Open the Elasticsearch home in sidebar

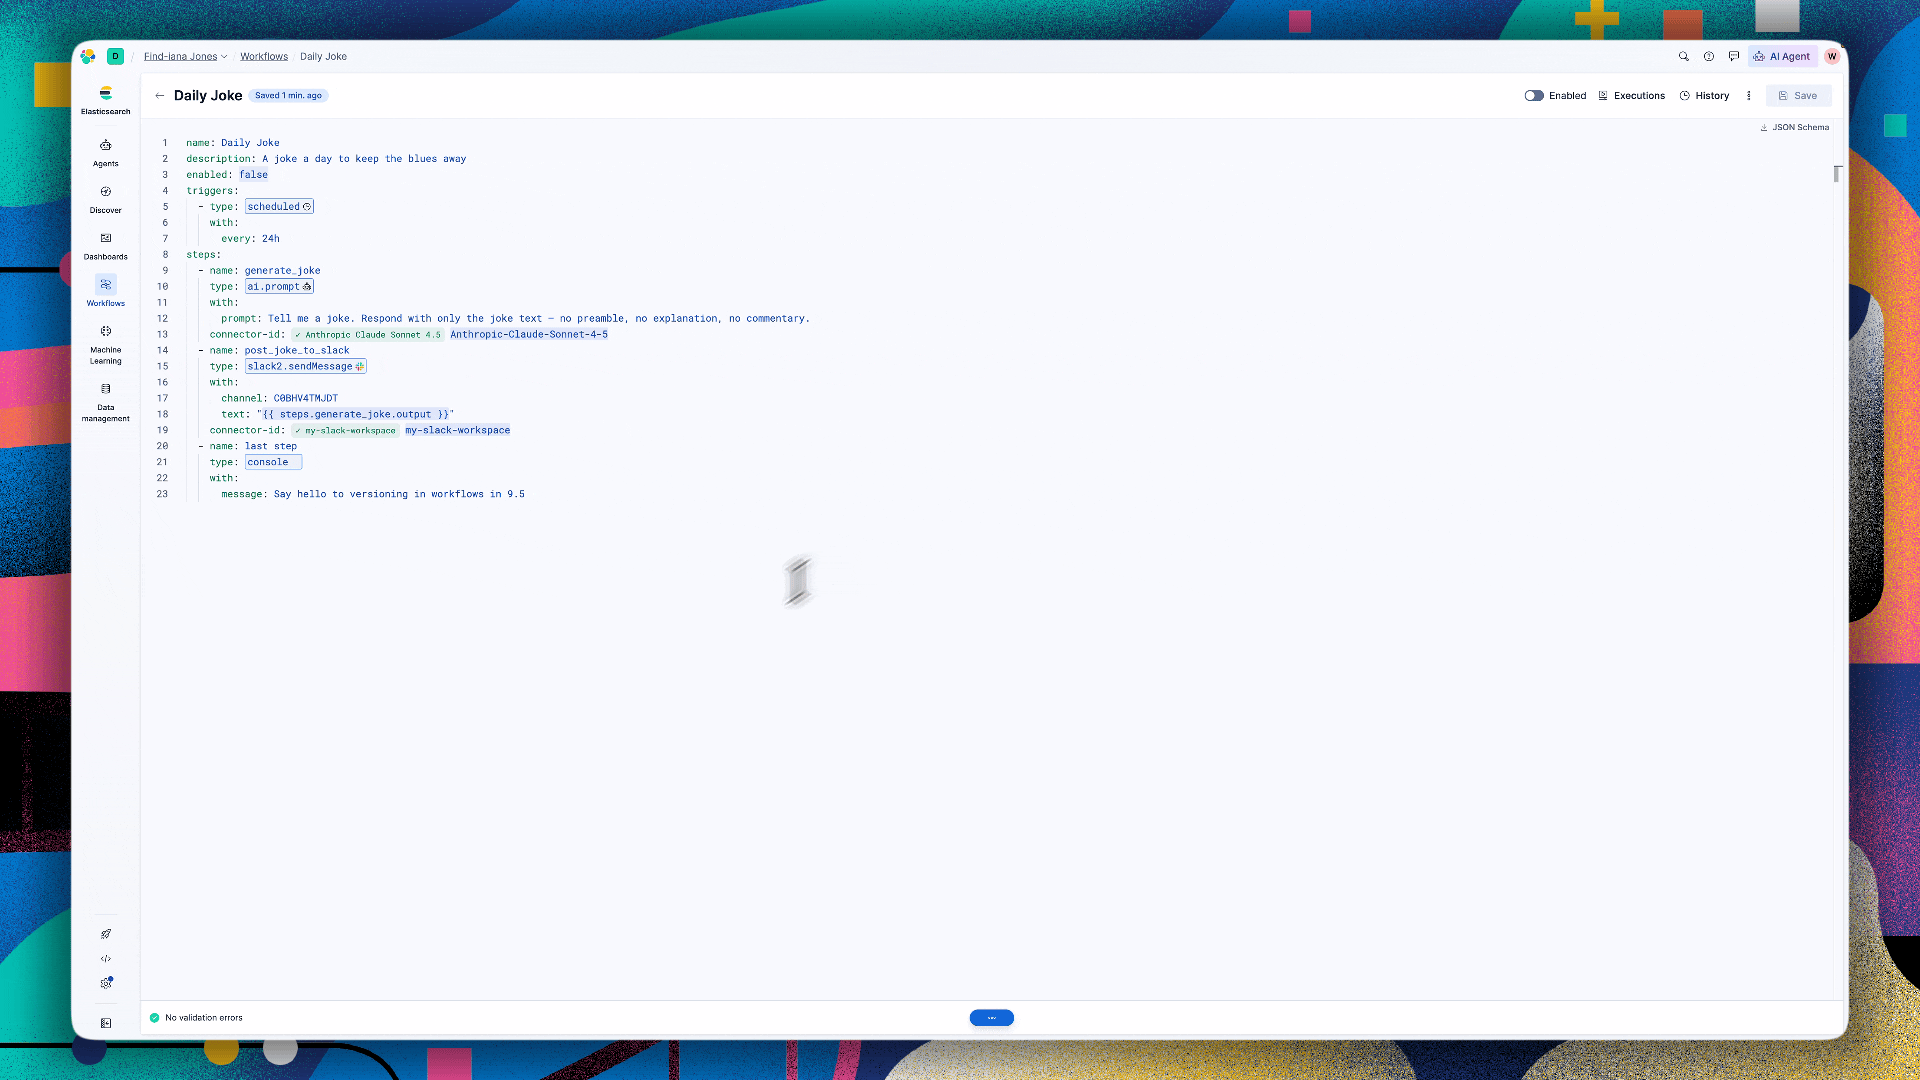coord(106,100)
